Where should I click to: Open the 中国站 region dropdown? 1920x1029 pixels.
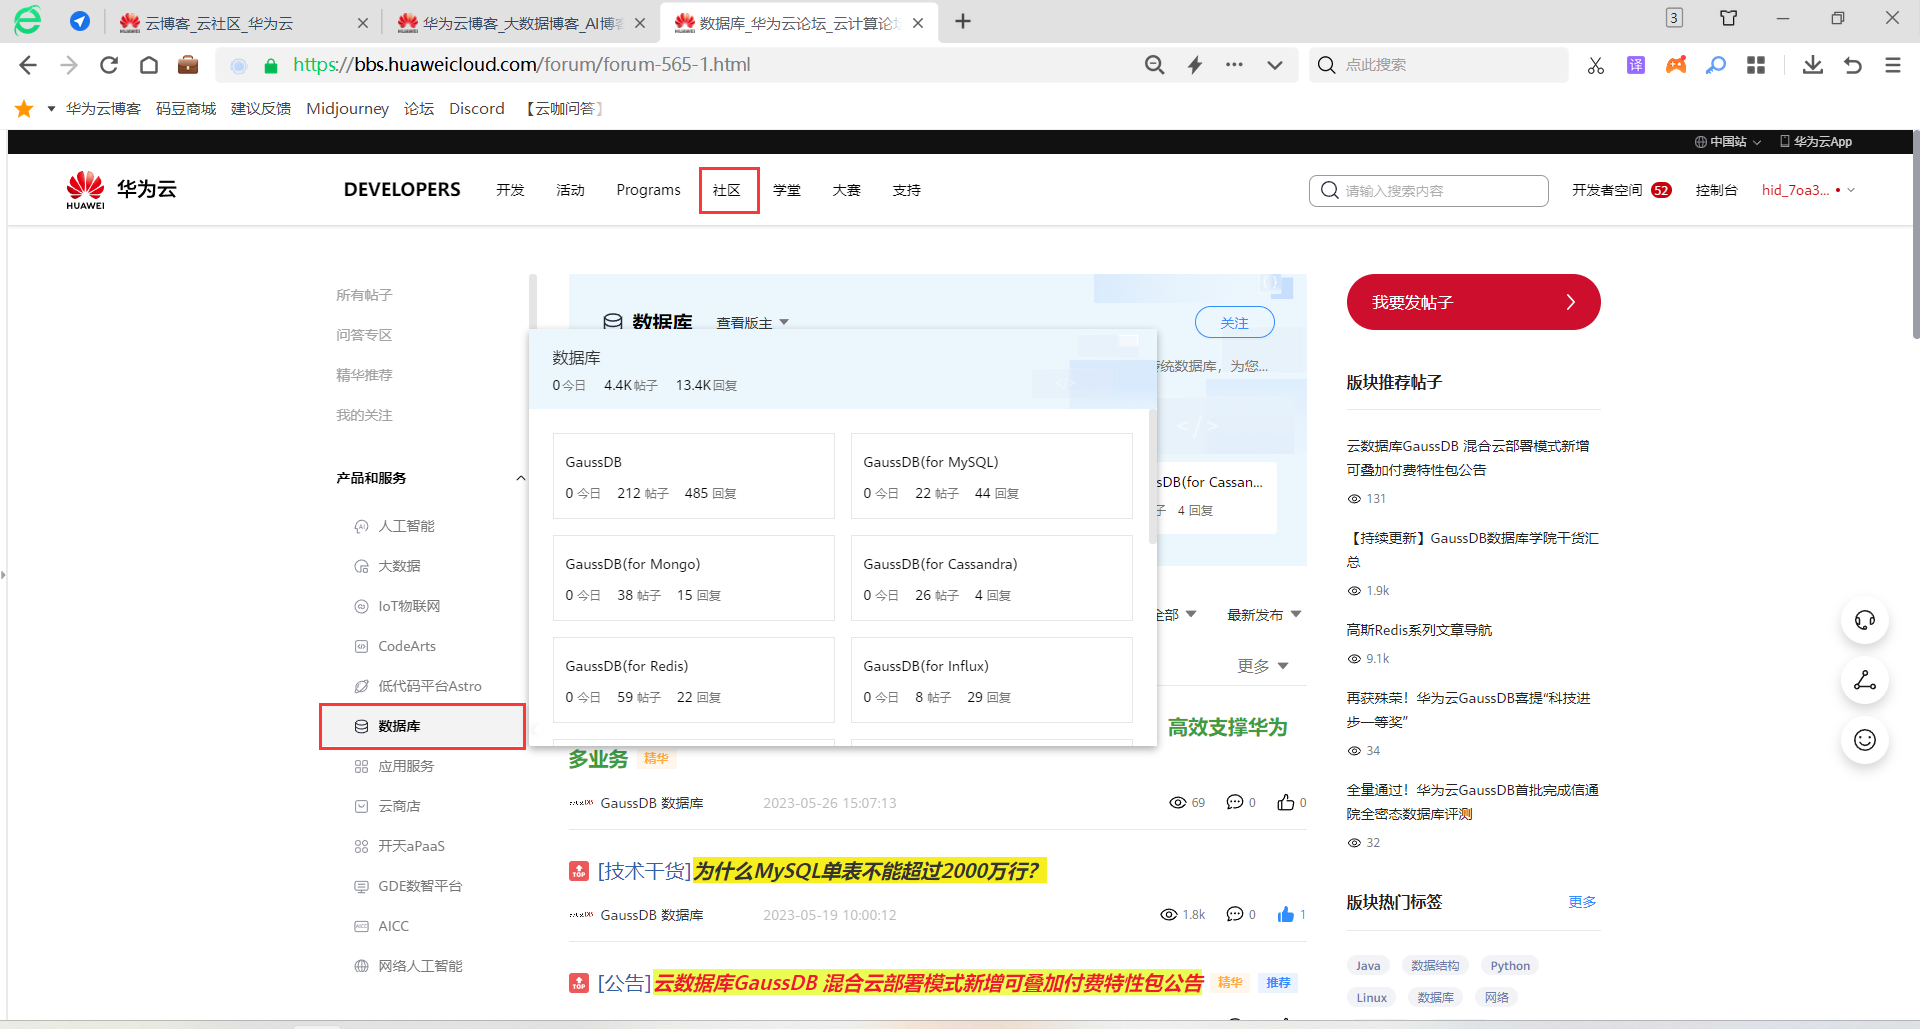1728,142
